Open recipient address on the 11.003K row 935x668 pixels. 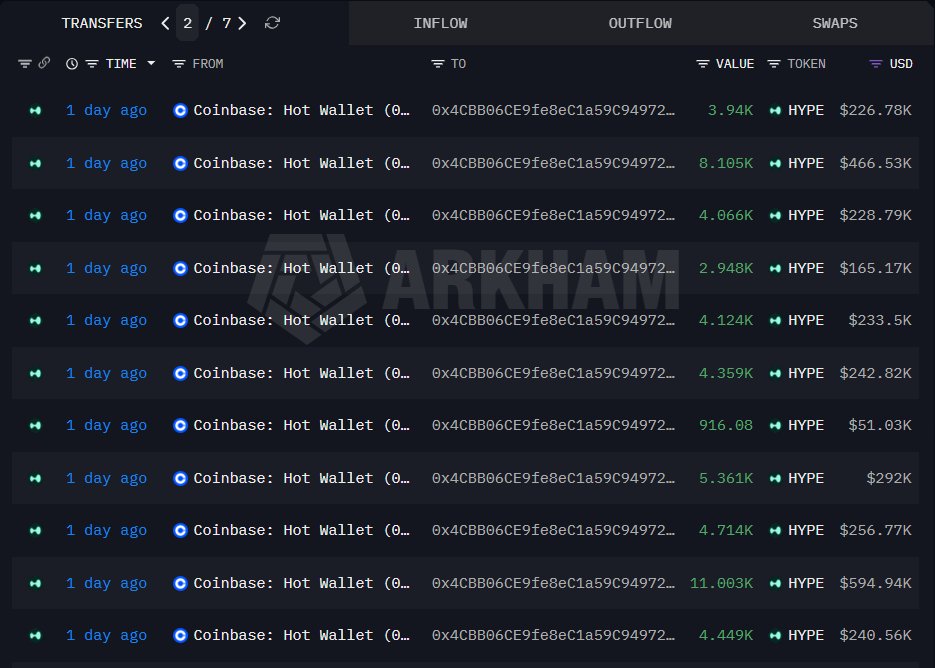click(553, 583)
